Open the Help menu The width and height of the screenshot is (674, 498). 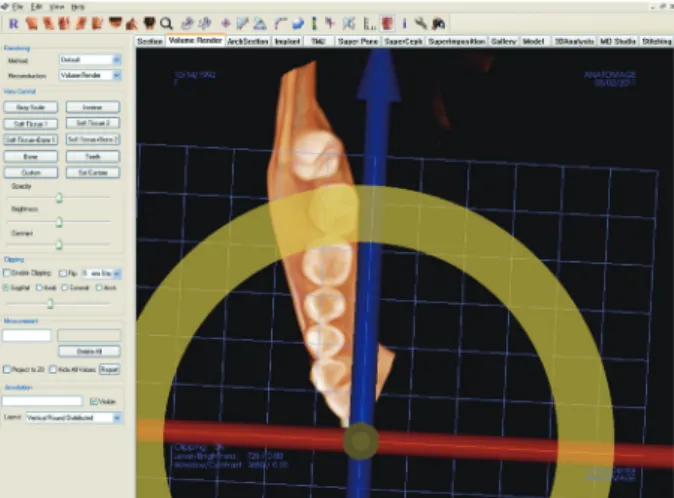click(78, 7)
